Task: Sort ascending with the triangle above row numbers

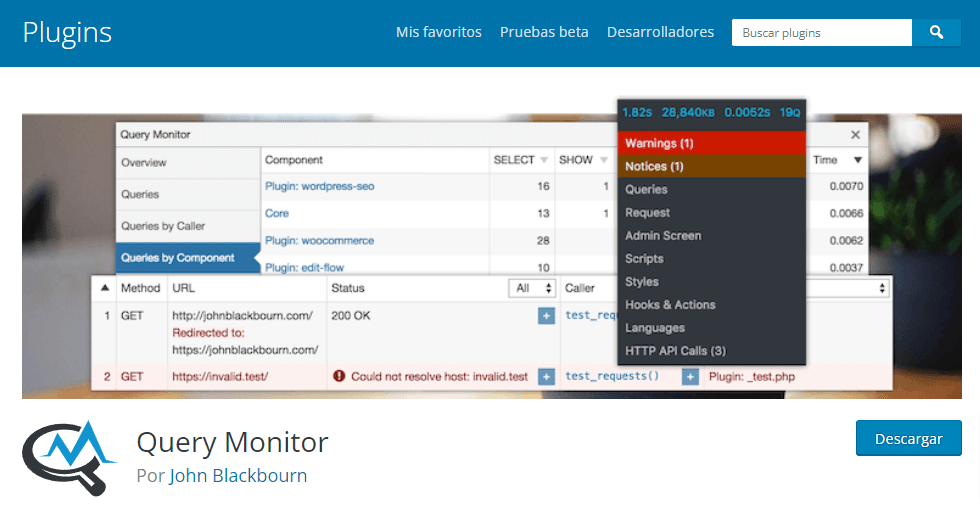Action: point(105,288)
